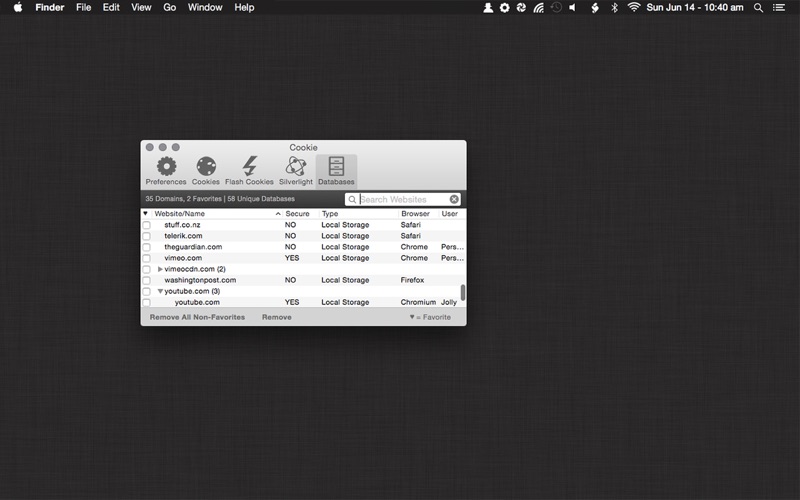Open the Window menu
This screenshot has width=800, height=500.
click(x=205, y=8)
